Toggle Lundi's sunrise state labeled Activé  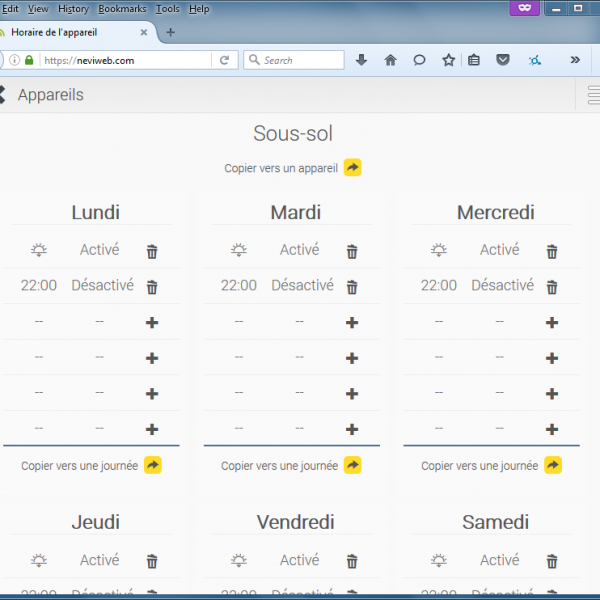100,250
